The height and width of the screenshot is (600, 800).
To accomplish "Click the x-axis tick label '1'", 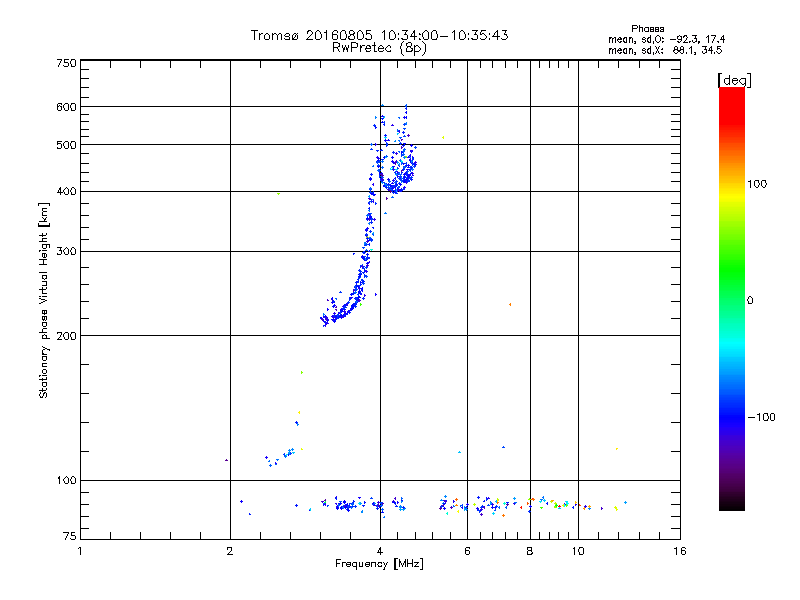I will click(80, 551).
